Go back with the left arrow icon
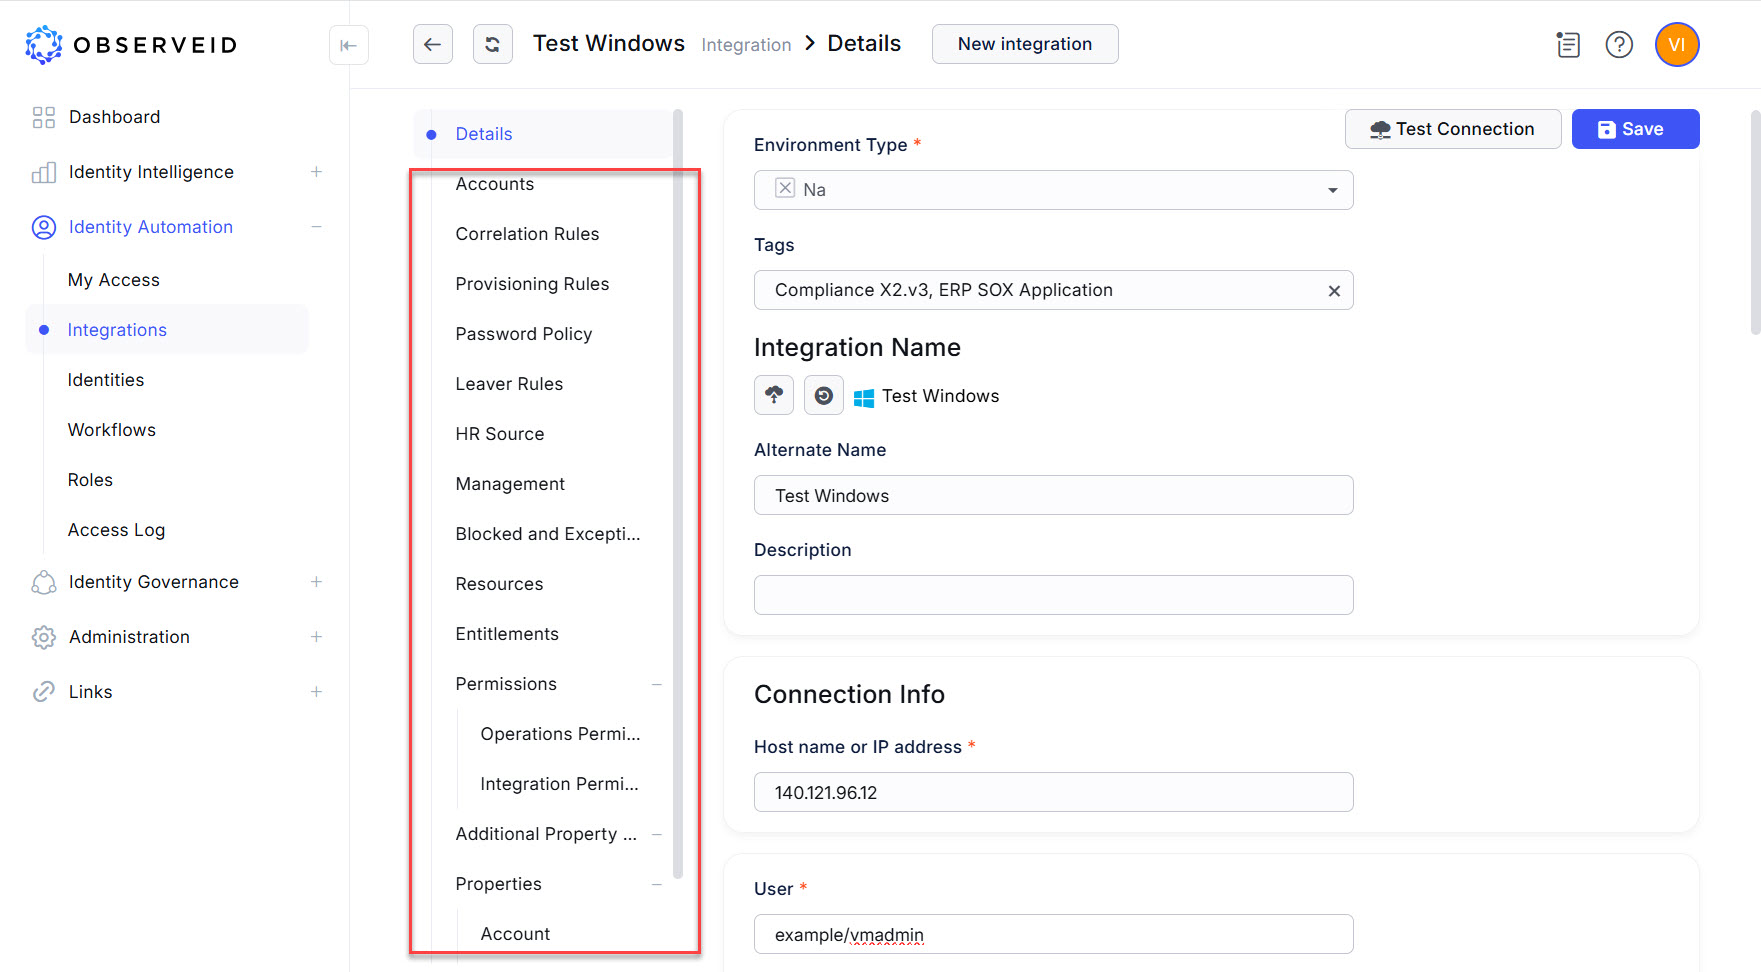Image resolution: width=1761 pixels, height=972 pixels. [x=432, y=44]
